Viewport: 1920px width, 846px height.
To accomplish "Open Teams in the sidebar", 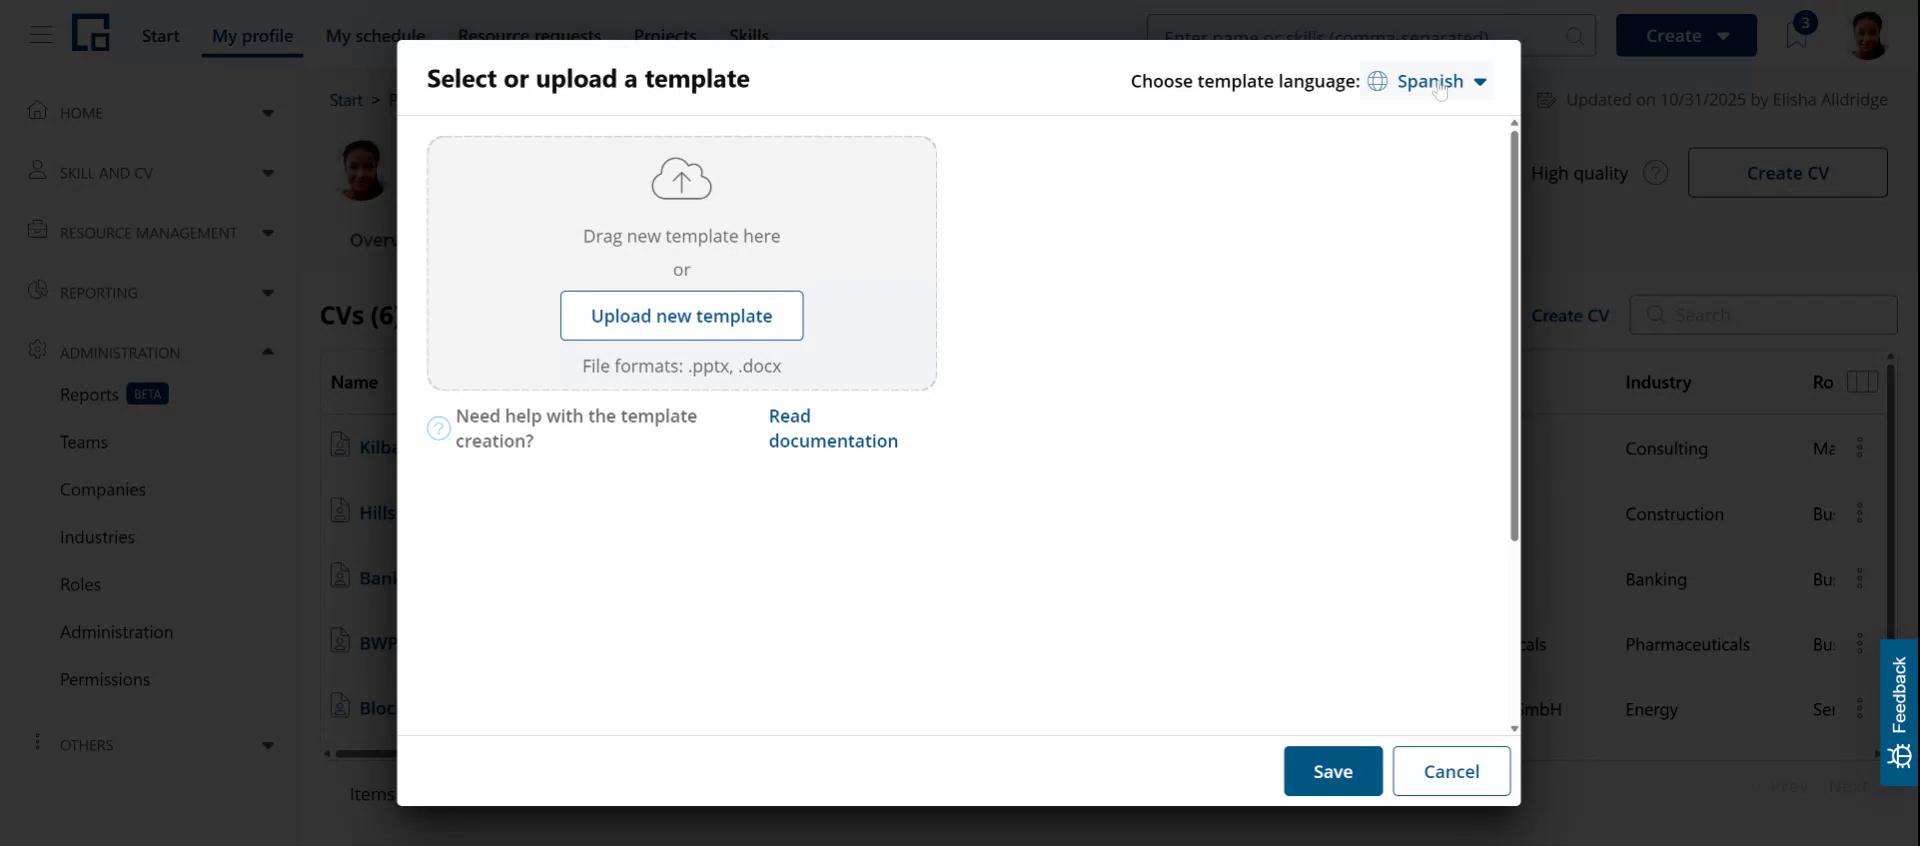I will pos(83,442).
